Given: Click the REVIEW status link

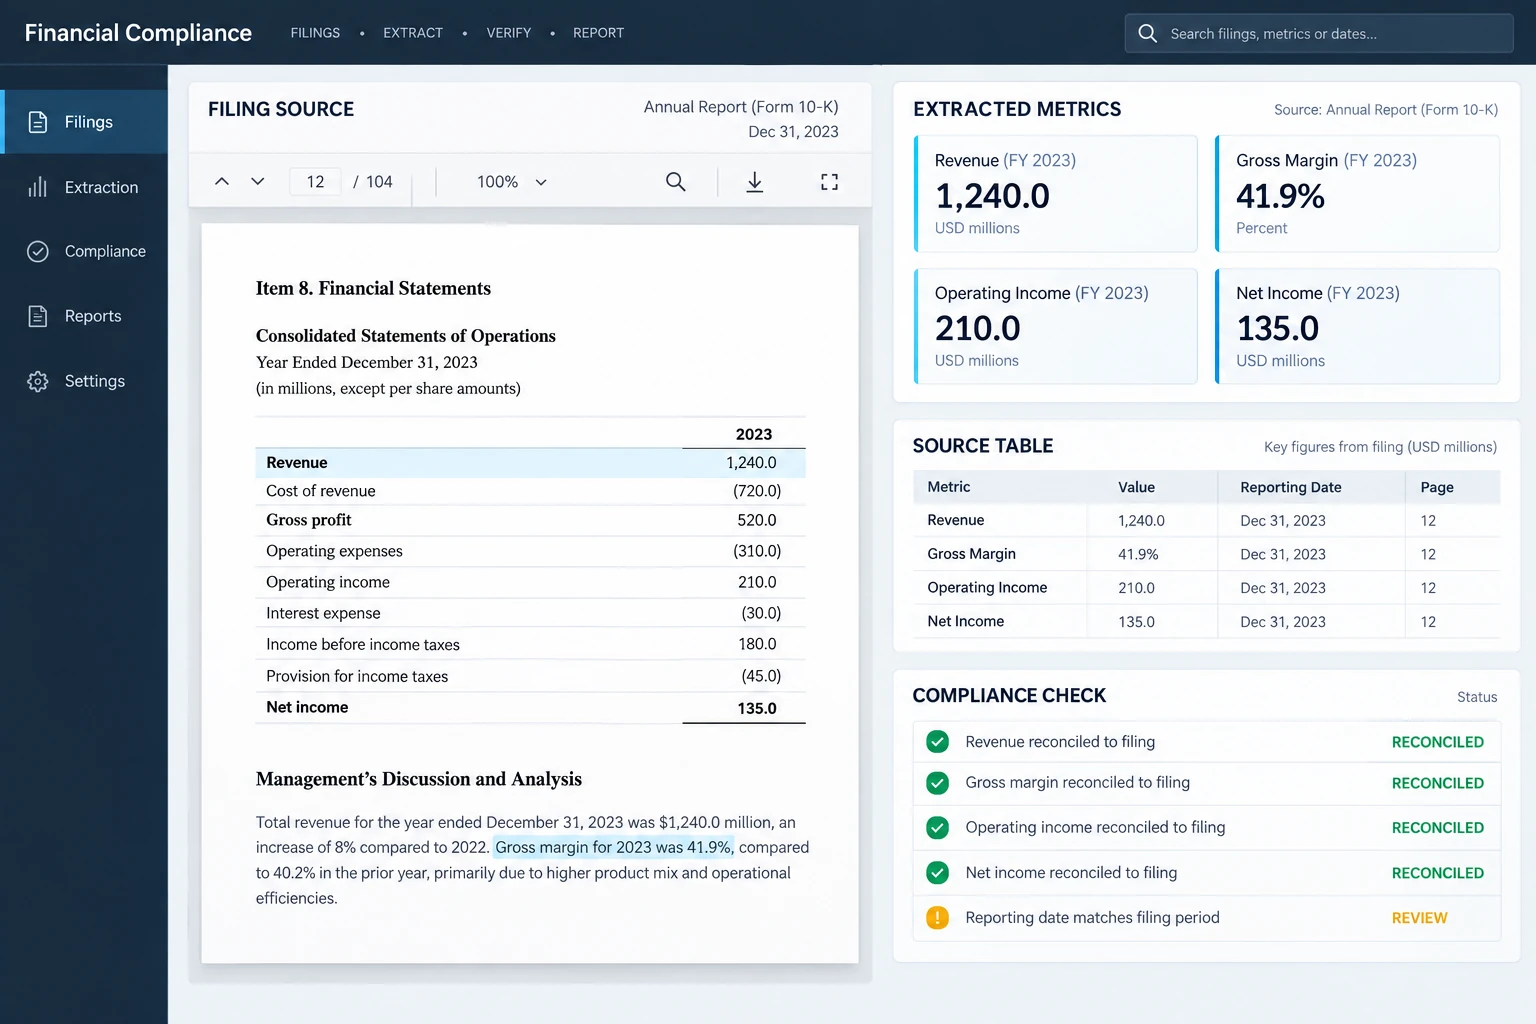Looking at the screenshot, I should (x=1419, y=918).
